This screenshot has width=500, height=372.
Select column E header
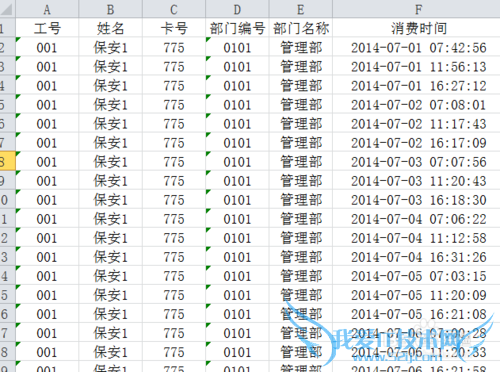[301, 9]
